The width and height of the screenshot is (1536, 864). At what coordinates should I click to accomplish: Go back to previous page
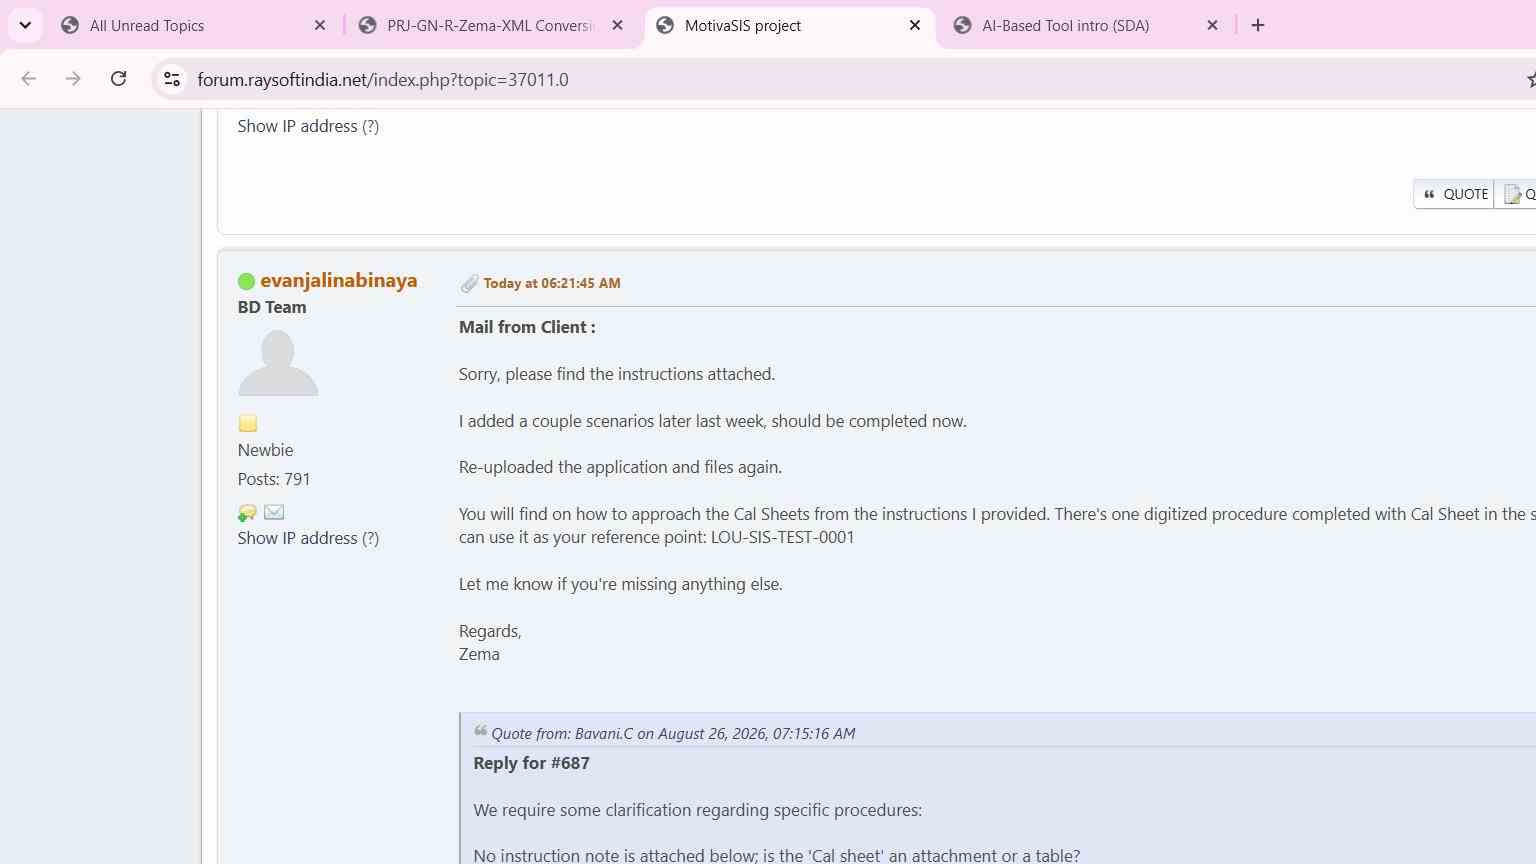click(28, 79)
